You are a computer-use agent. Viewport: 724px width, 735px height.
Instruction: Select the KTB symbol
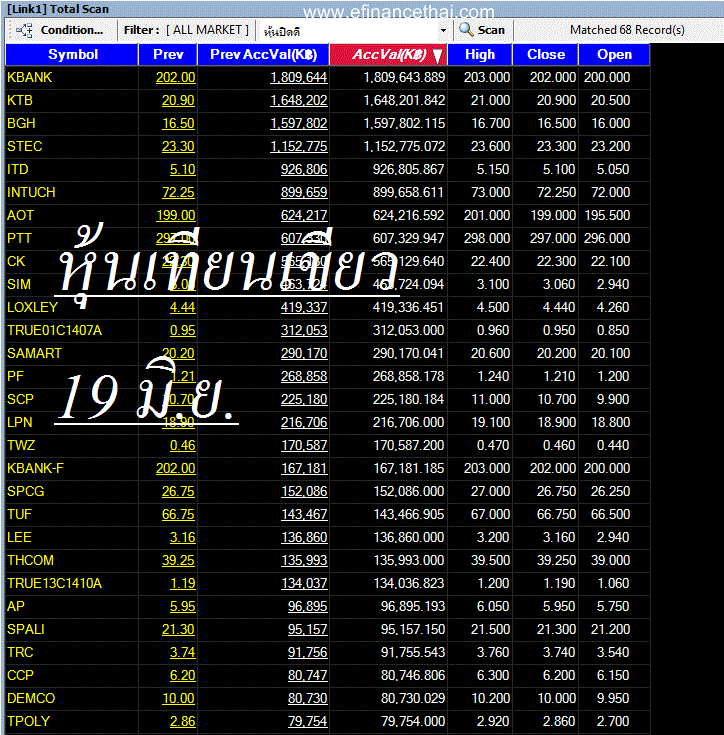pyautogui.click(x=20, y=100)
